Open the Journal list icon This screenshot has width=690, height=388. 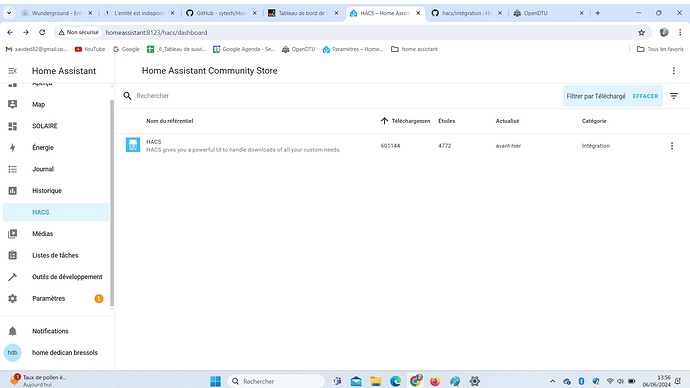point(12,169)
